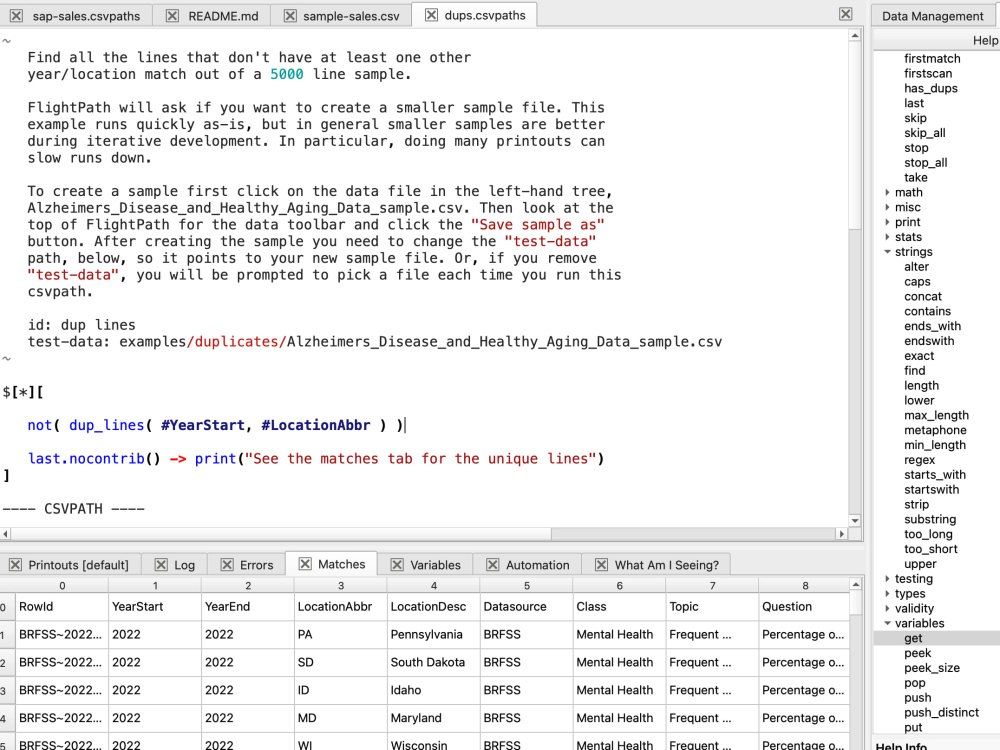Select the regex function
The width and height of the screenshot is (1000, 750).
(x=919, y=460)
